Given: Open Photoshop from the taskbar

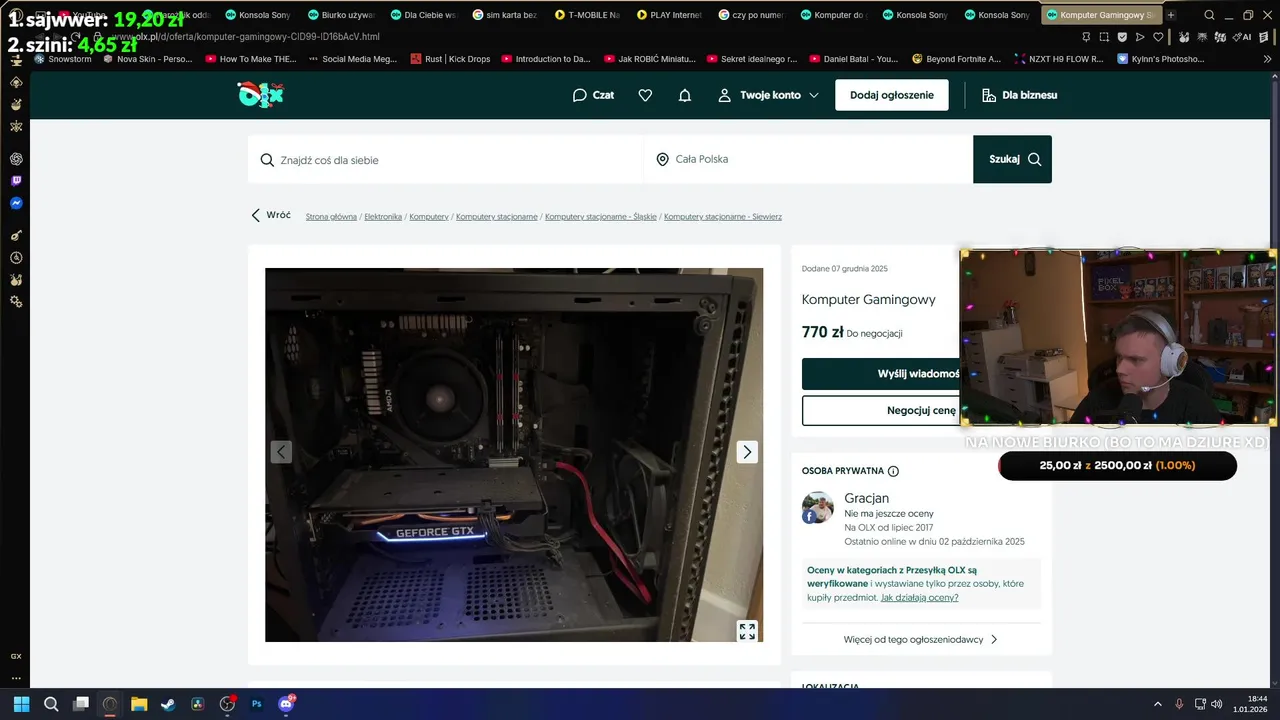Looking at the screenshot, I should [x=256, y=704].
